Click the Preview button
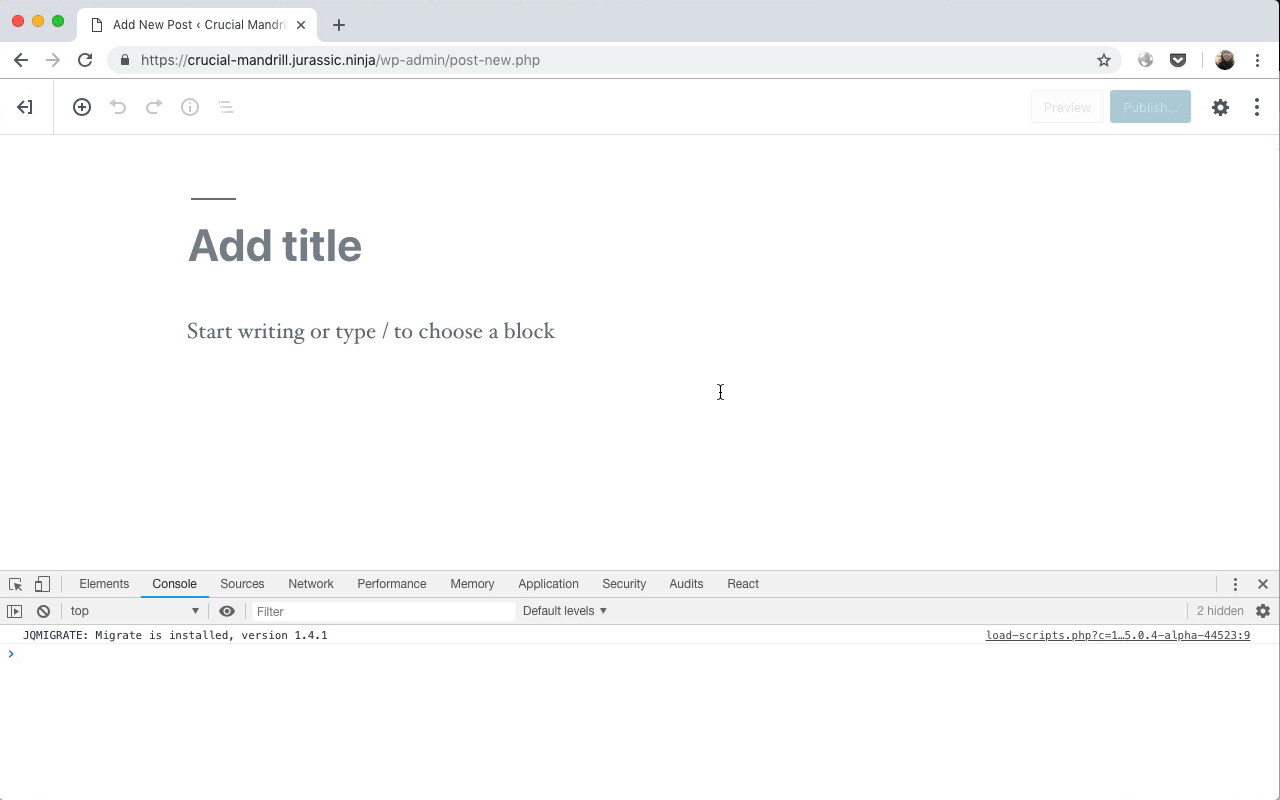Image resolution: width=1280 pixels, height=800 pixels. [1067, 107]
